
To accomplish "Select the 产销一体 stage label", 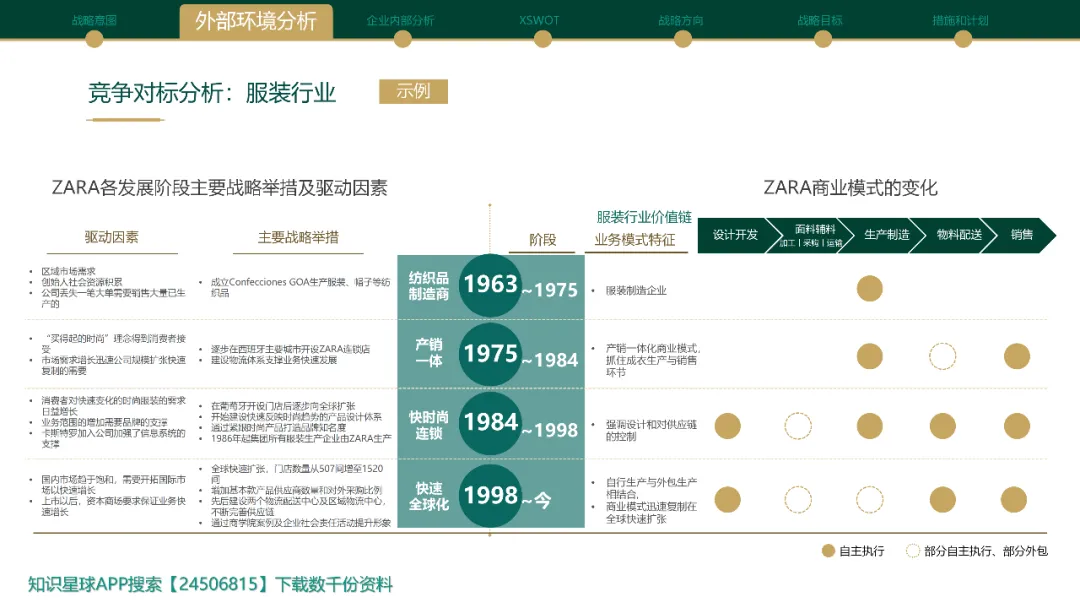I will click(x=428, y=353).
